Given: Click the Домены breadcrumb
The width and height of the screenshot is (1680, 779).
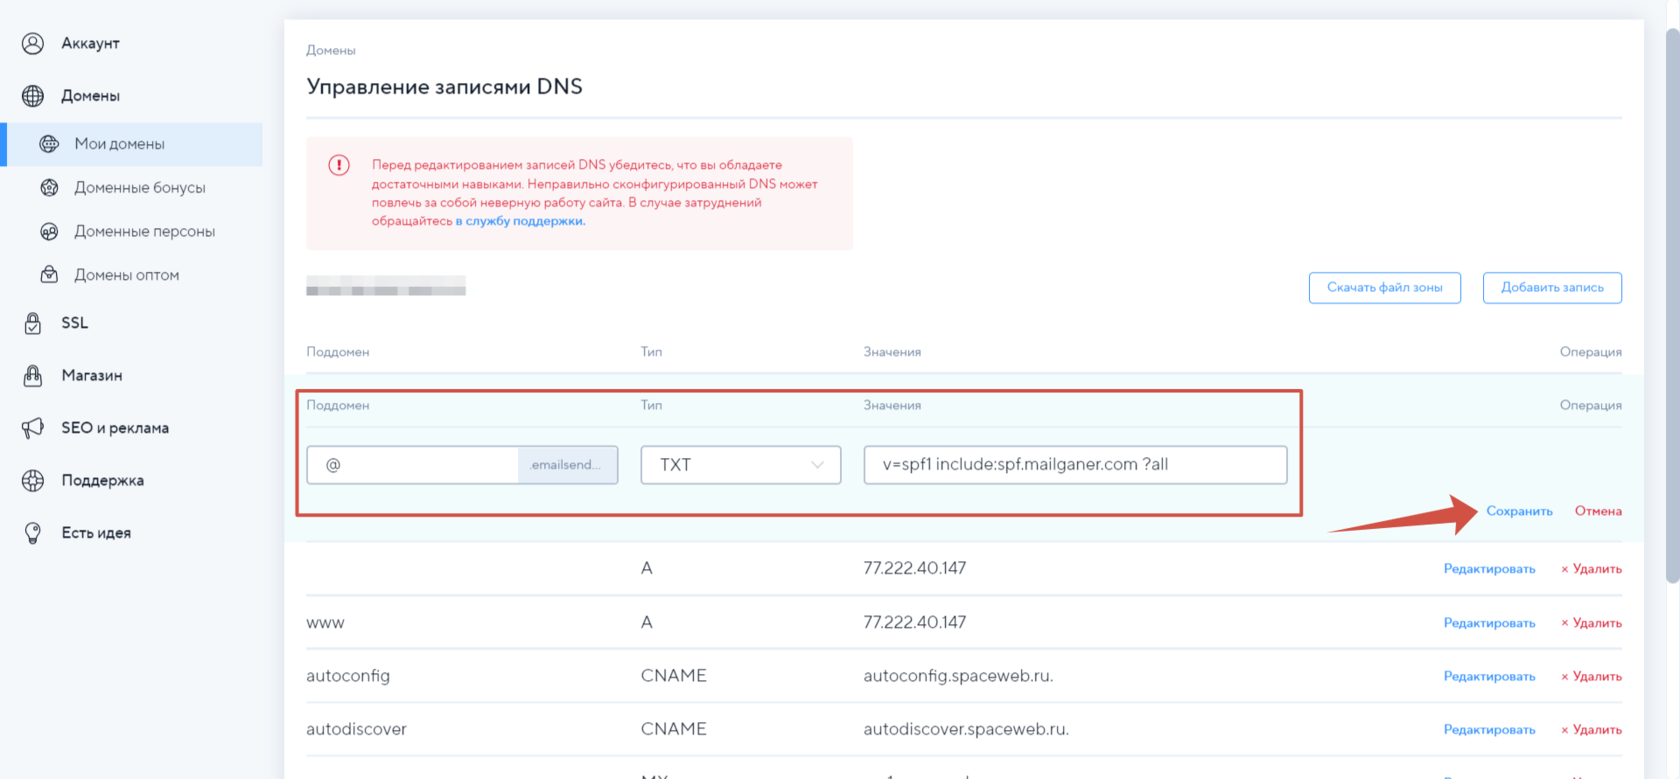Looking at the screenshot, I should pyautogui.click(x=331, y=50).
